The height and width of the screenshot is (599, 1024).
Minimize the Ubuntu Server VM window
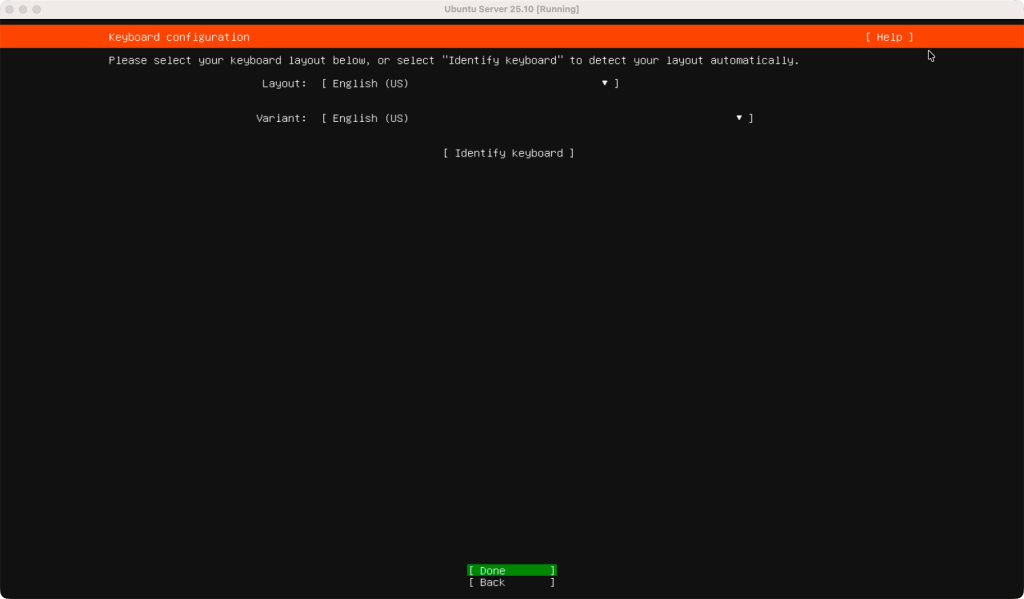(x=23, y=9)
